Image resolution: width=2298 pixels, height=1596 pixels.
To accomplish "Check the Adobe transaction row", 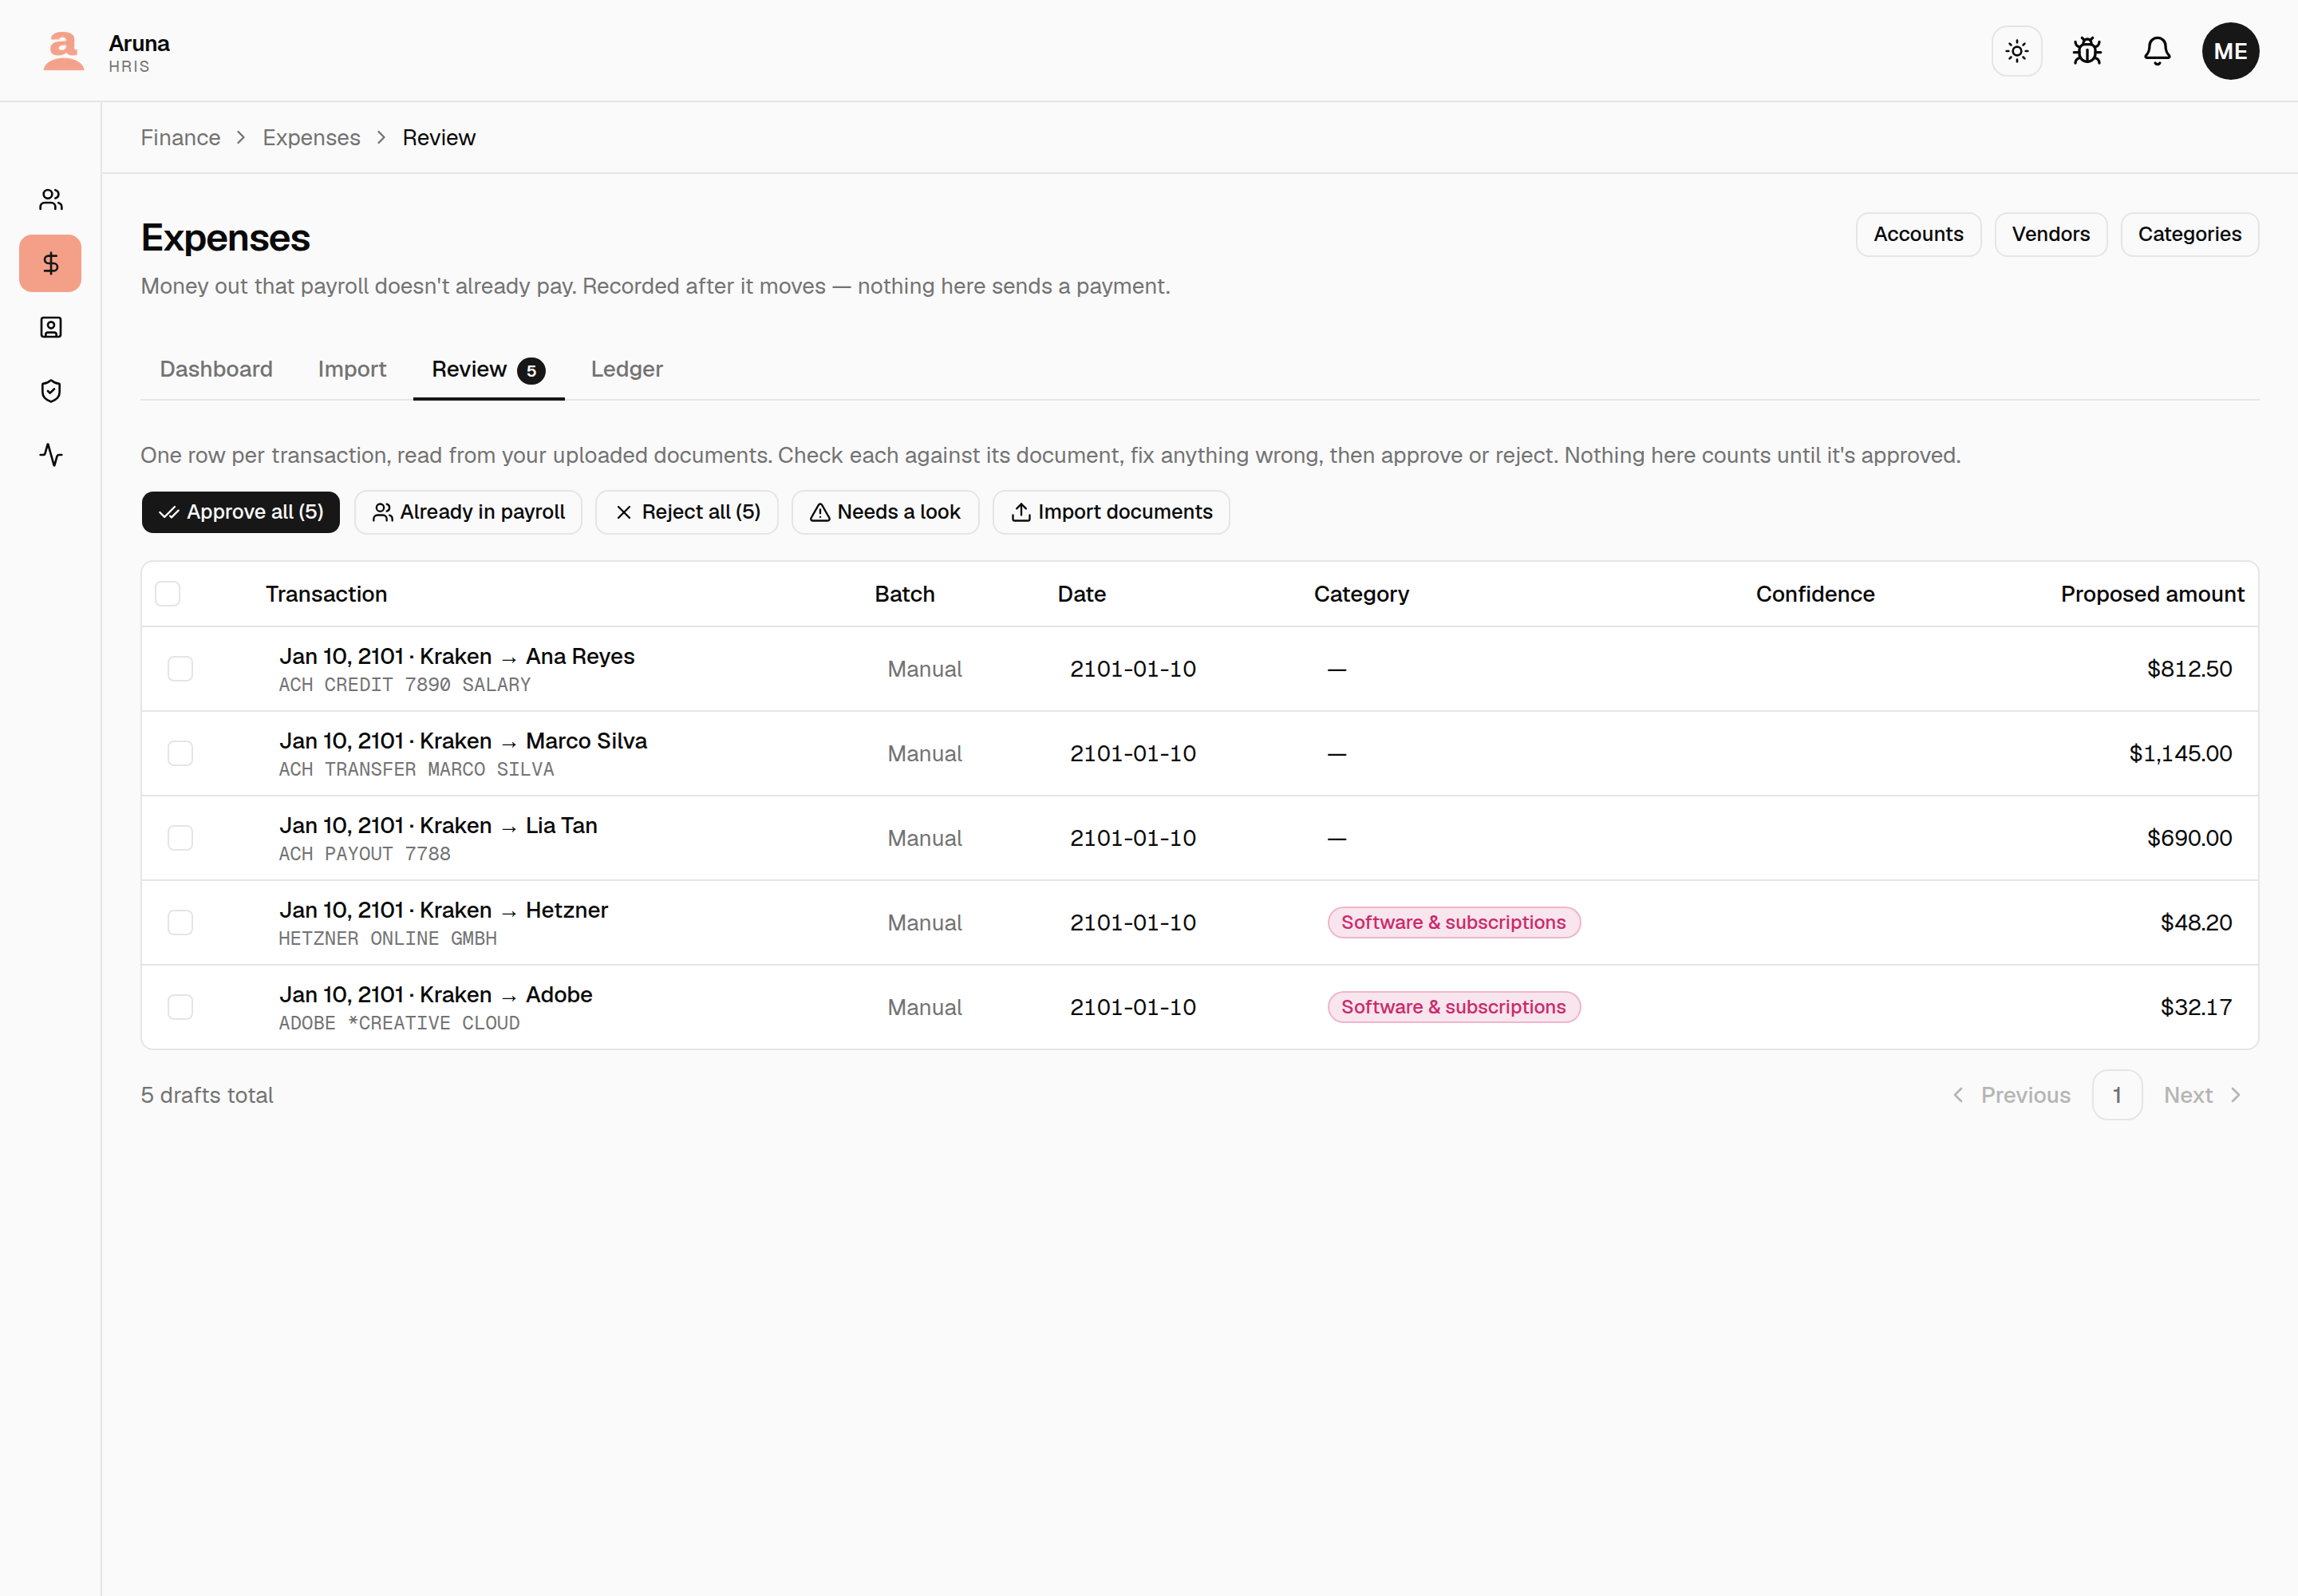I will coord(180,1007).
